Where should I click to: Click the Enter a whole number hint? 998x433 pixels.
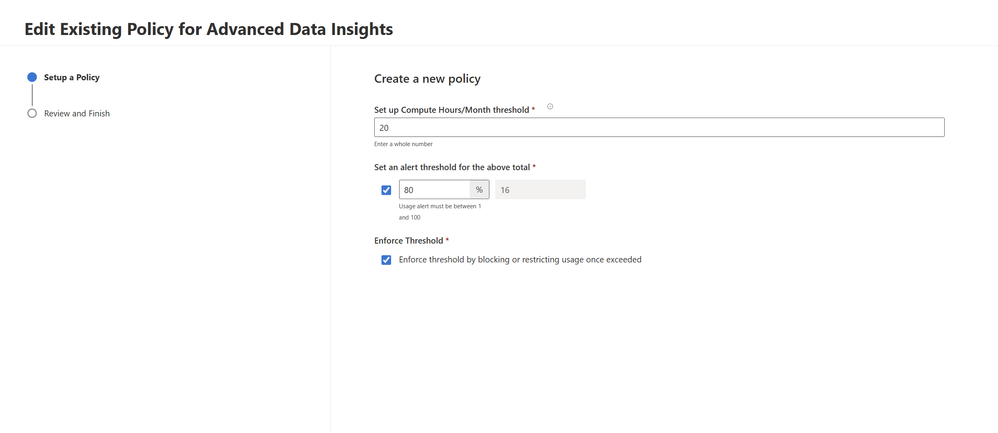click(403, 144)
